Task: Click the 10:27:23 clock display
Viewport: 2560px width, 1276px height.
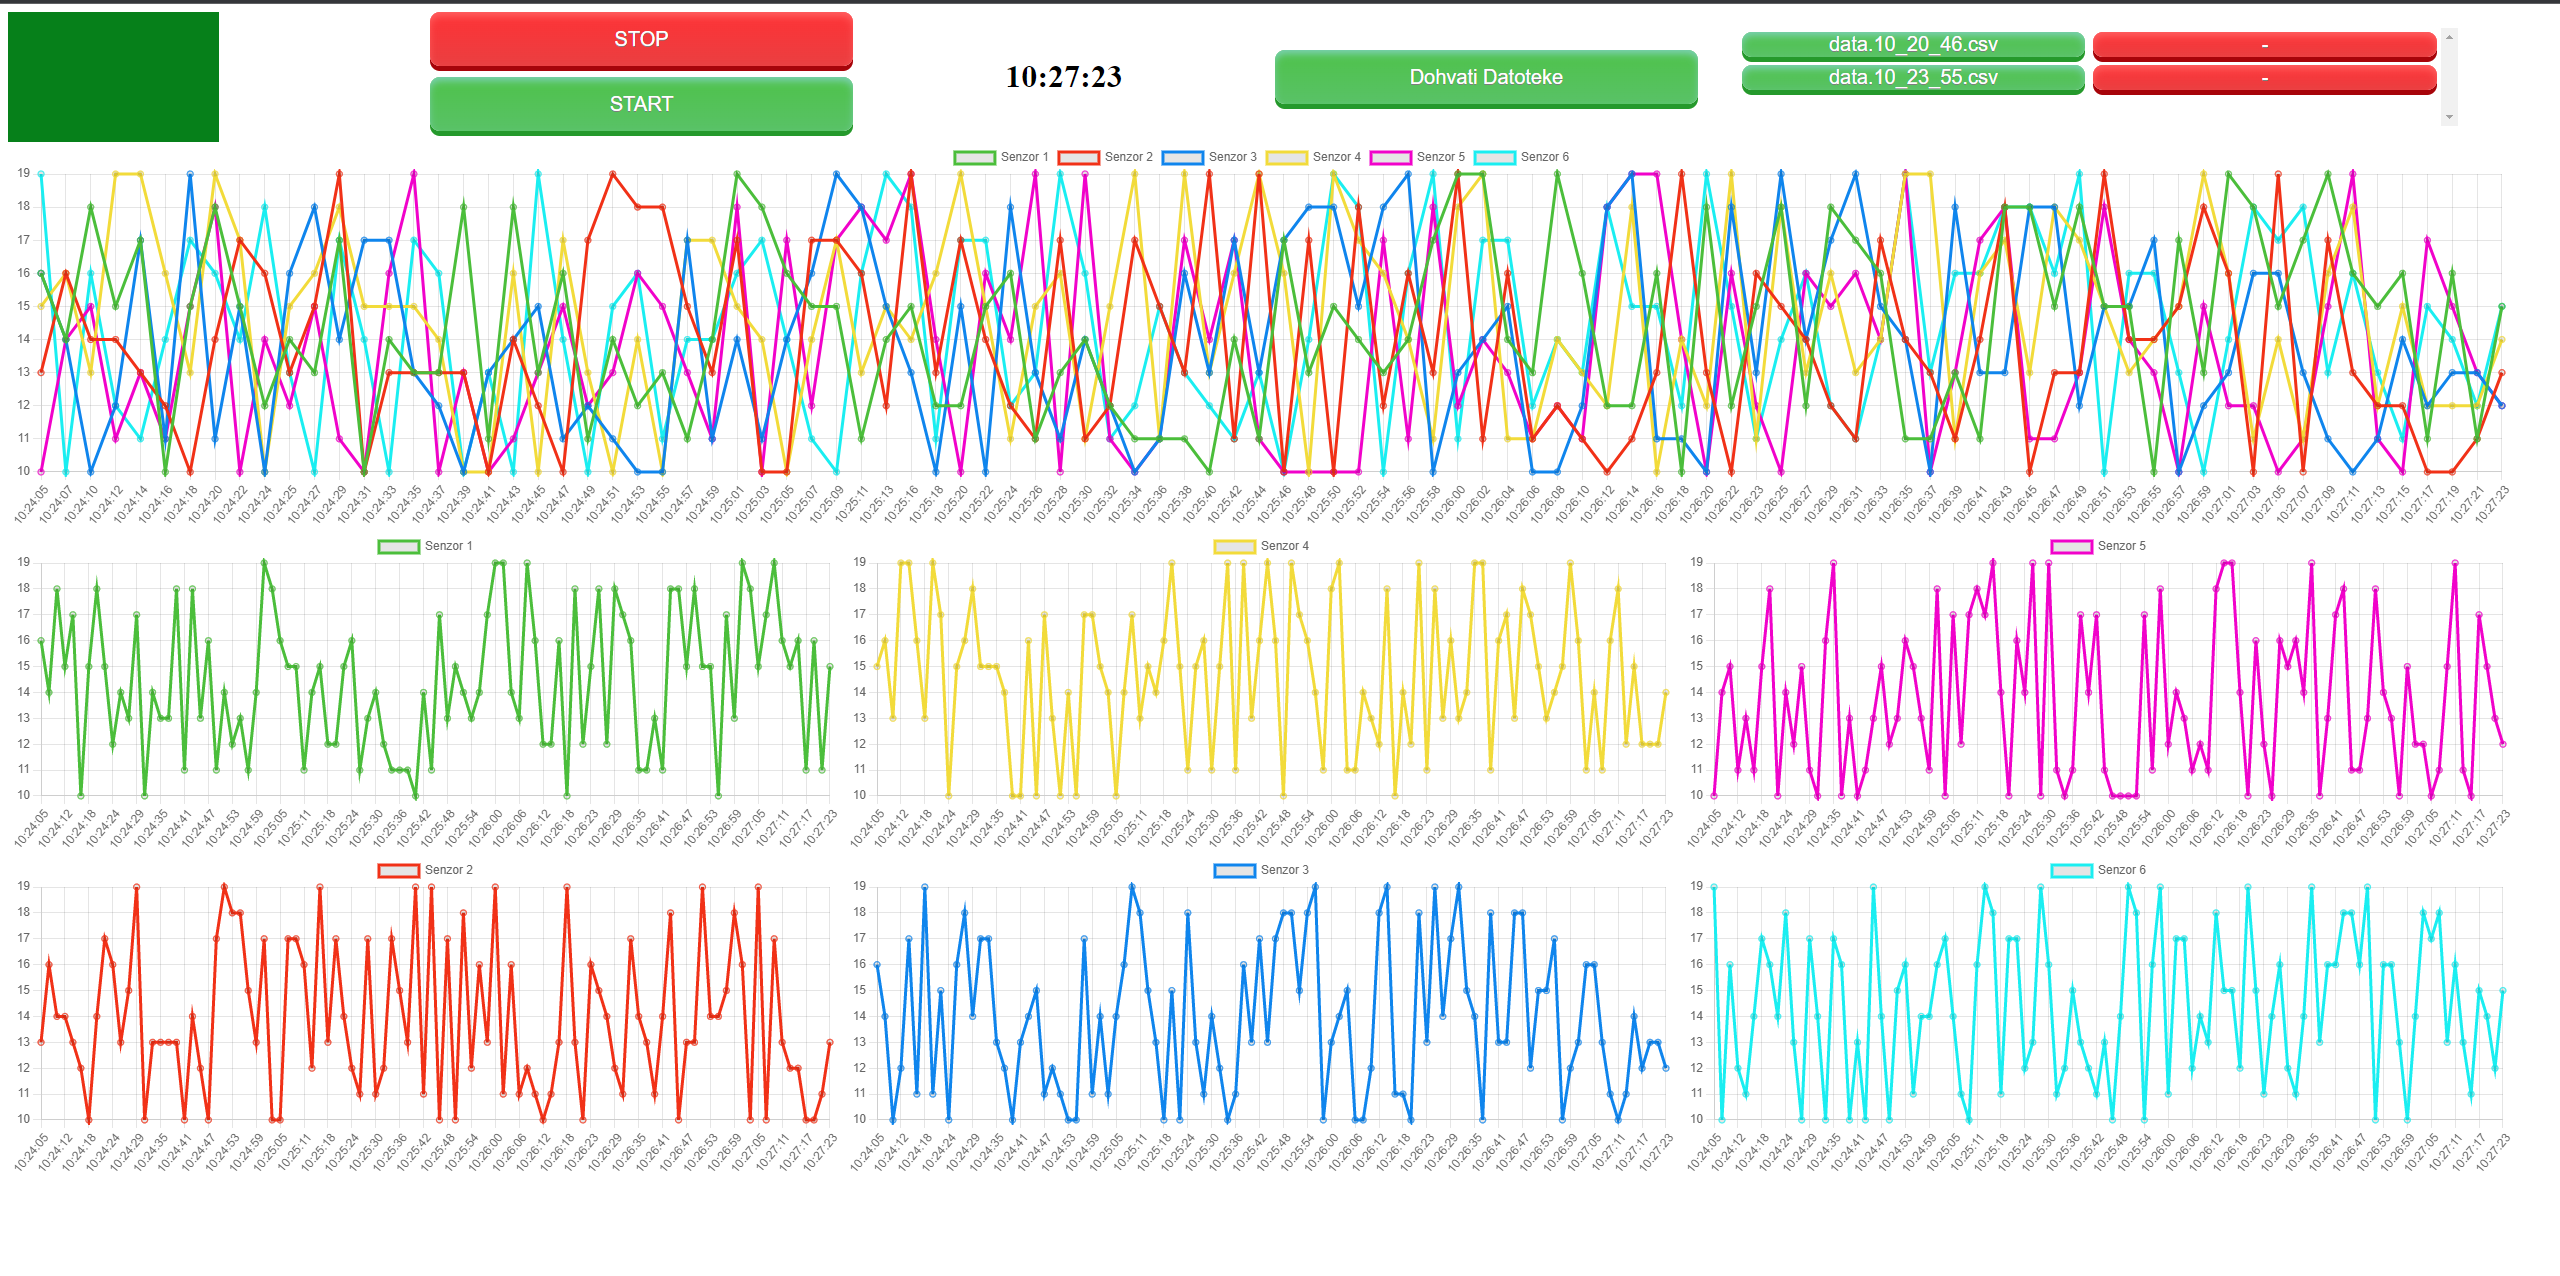Action: click(1063, 77)
